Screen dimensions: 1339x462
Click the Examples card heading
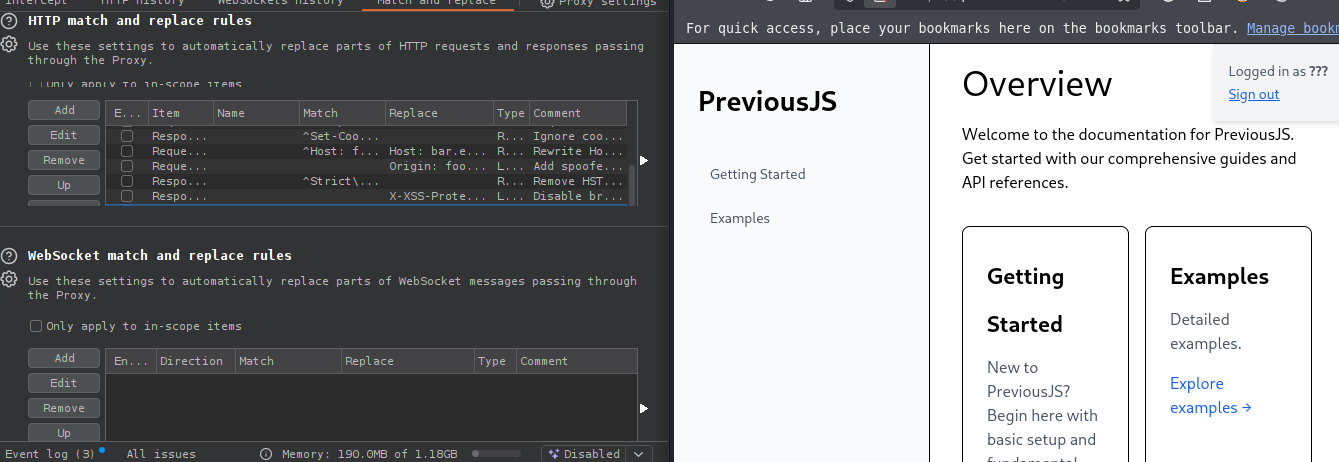[x=1219, y=276]
